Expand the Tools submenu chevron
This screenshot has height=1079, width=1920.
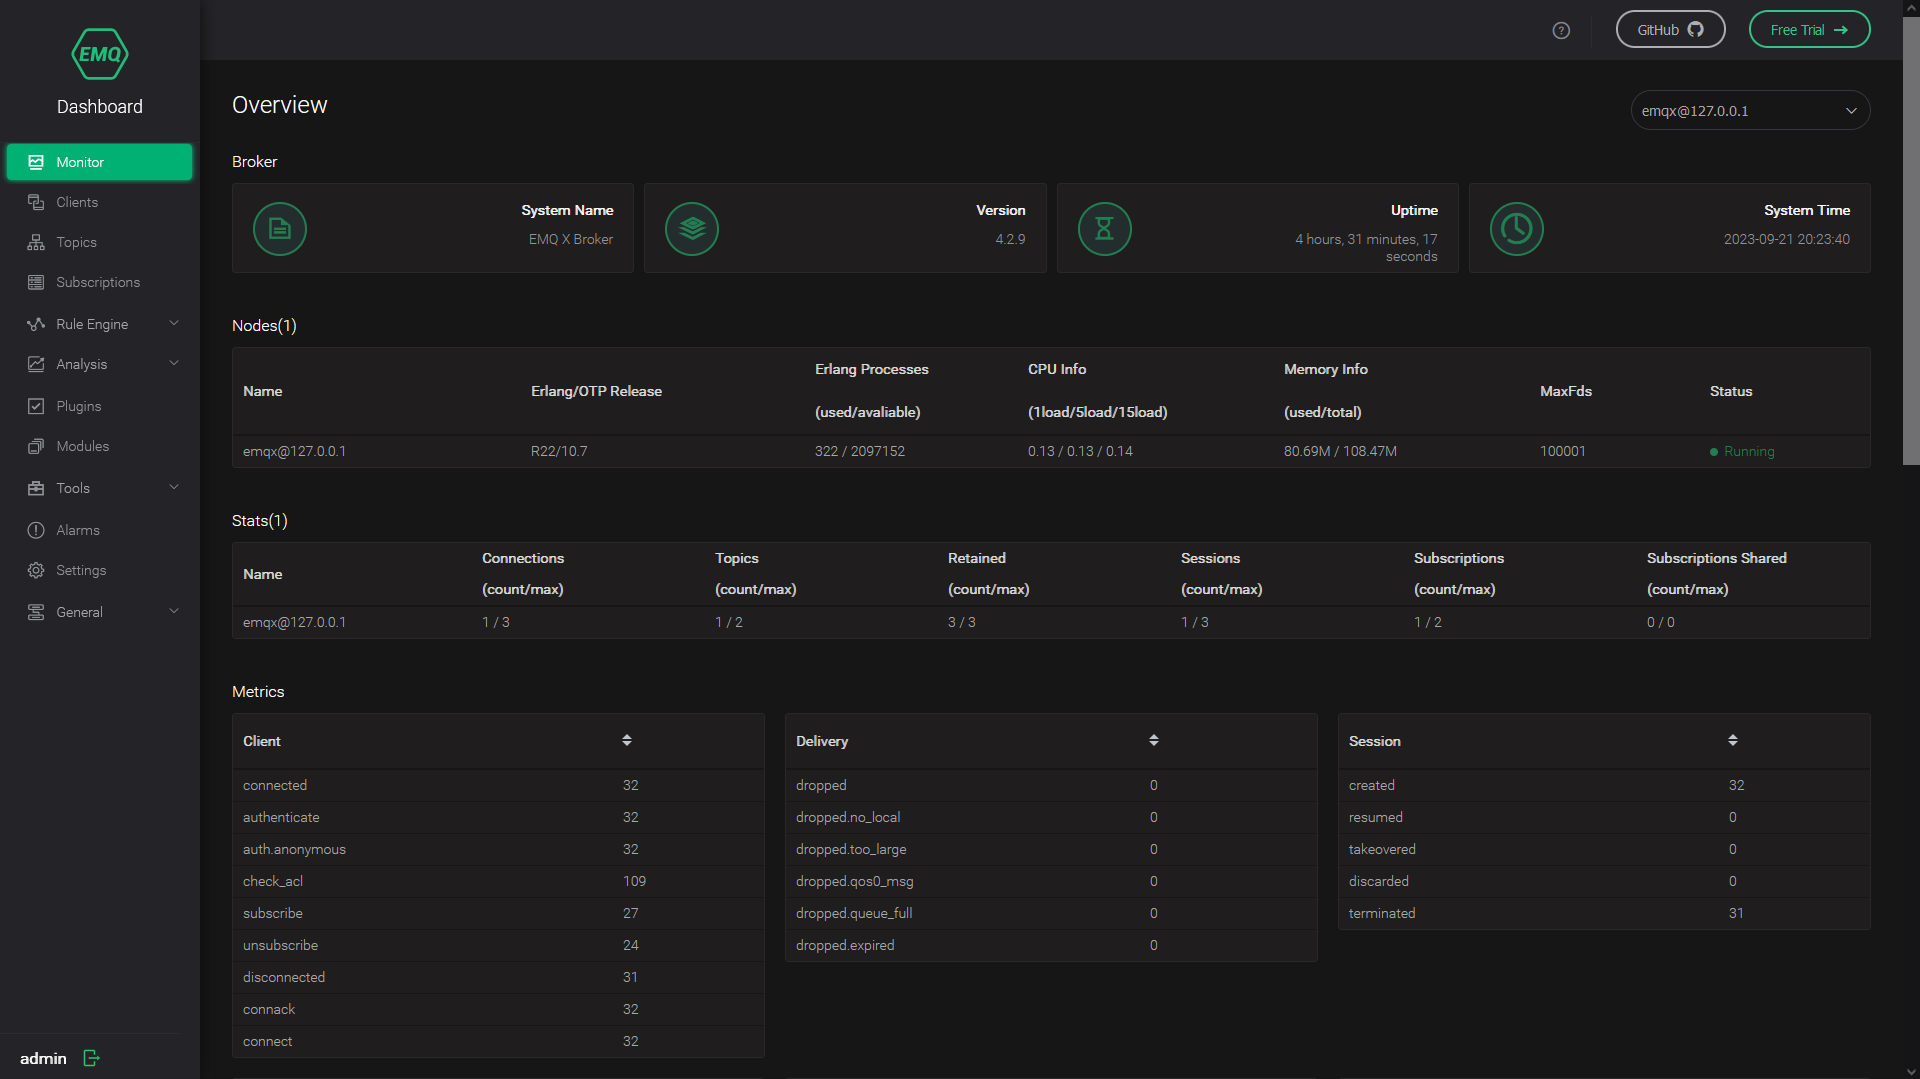(x=174, y=487)
